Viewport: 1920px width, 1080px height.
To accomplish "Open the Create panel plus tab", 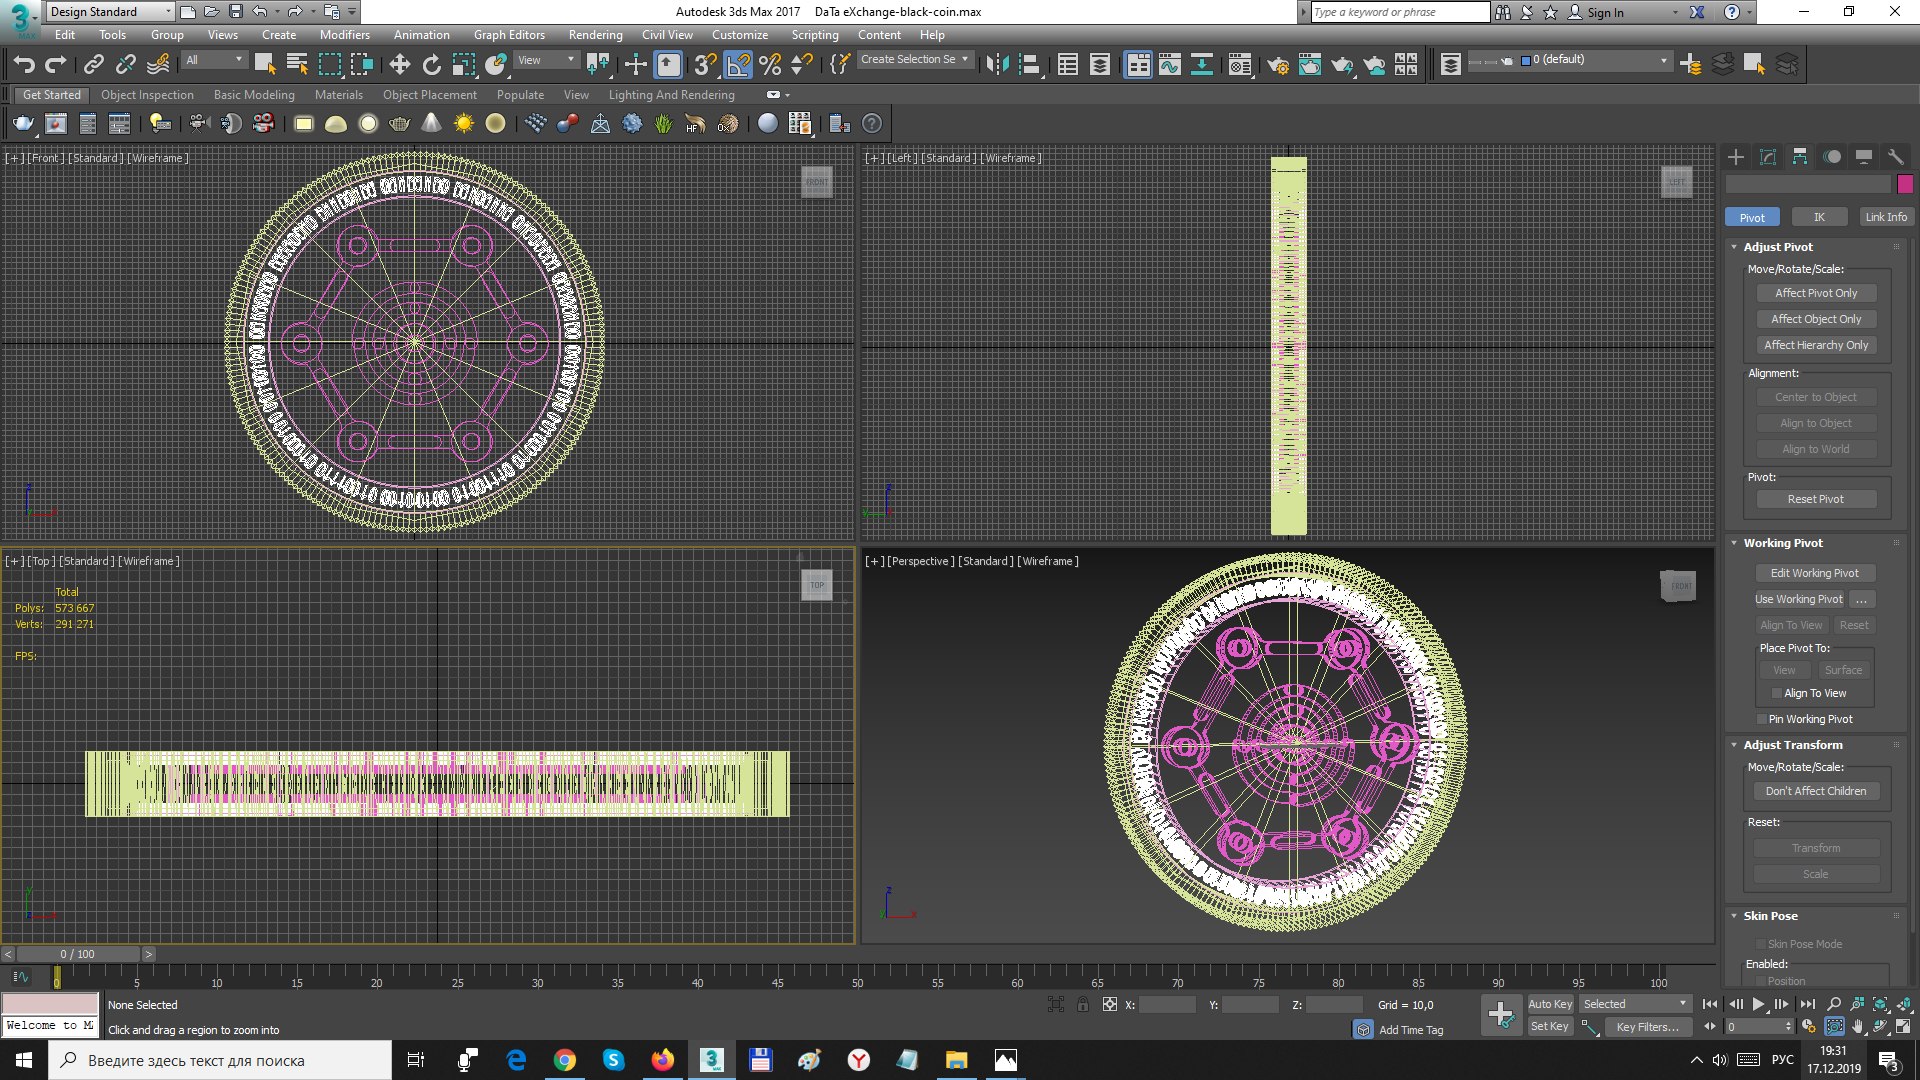I will (1736, 157).
